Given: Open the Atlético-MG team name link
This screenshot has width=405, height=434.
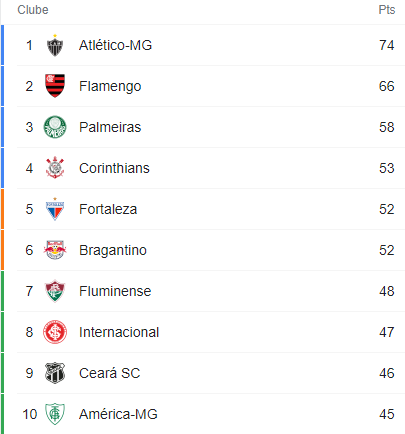Looking at the screenshot, I should [115, 45].
